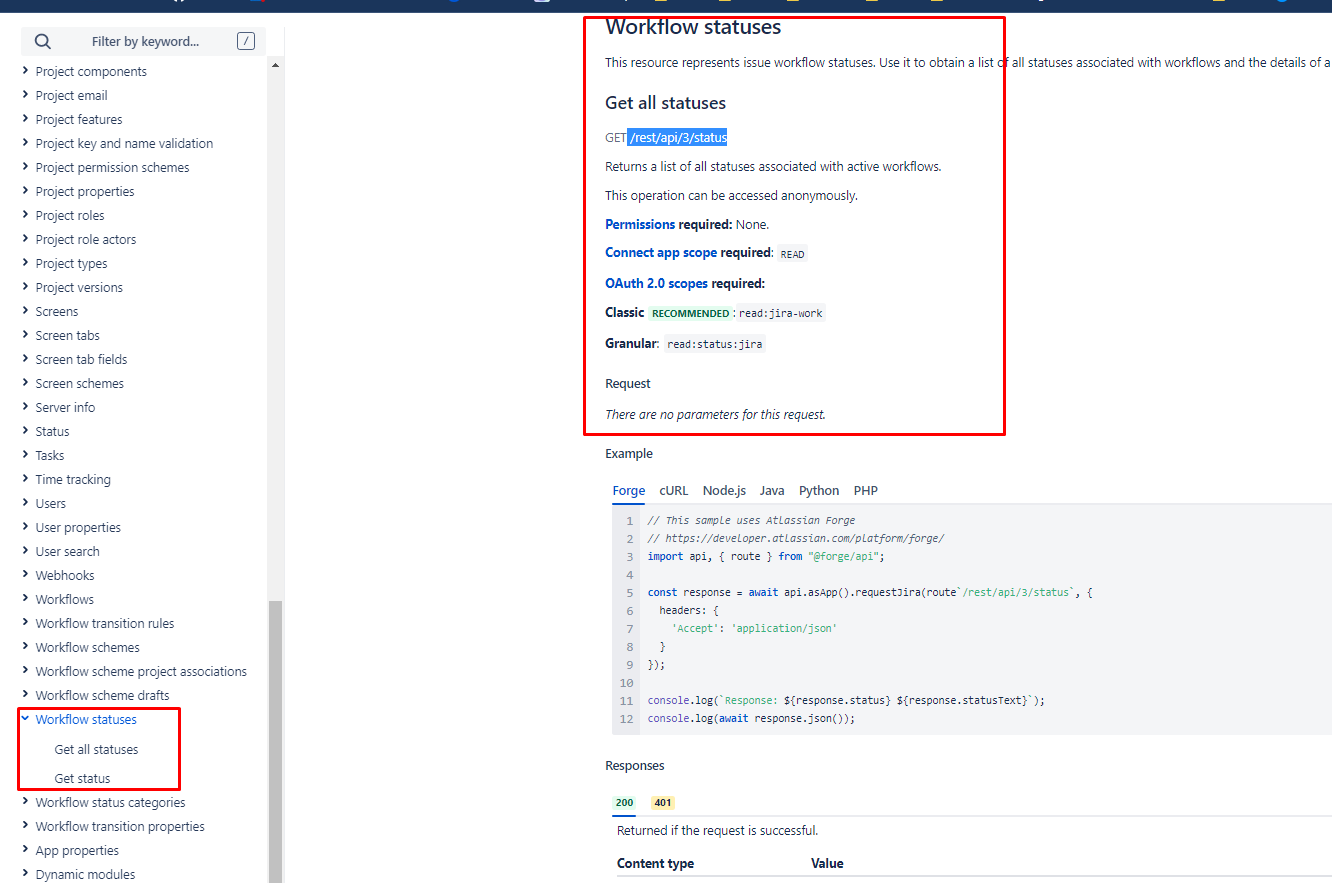Viewport: 1332px width, 883px height.
Task: Expand the Server info section chevron
Action: coord(25,407)
